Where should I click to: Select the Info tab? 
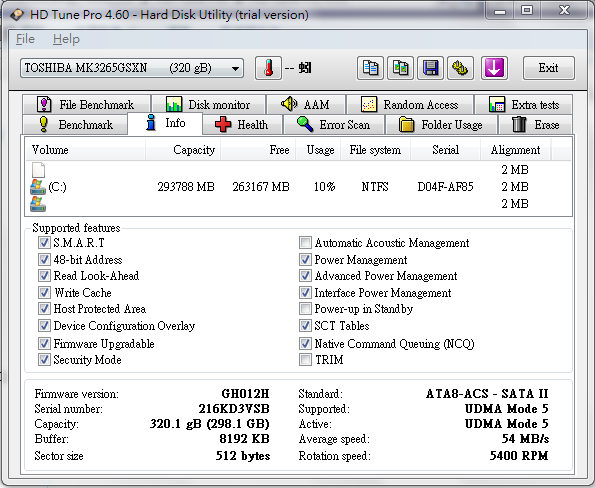pyautogui.click(x=165, y=123)
